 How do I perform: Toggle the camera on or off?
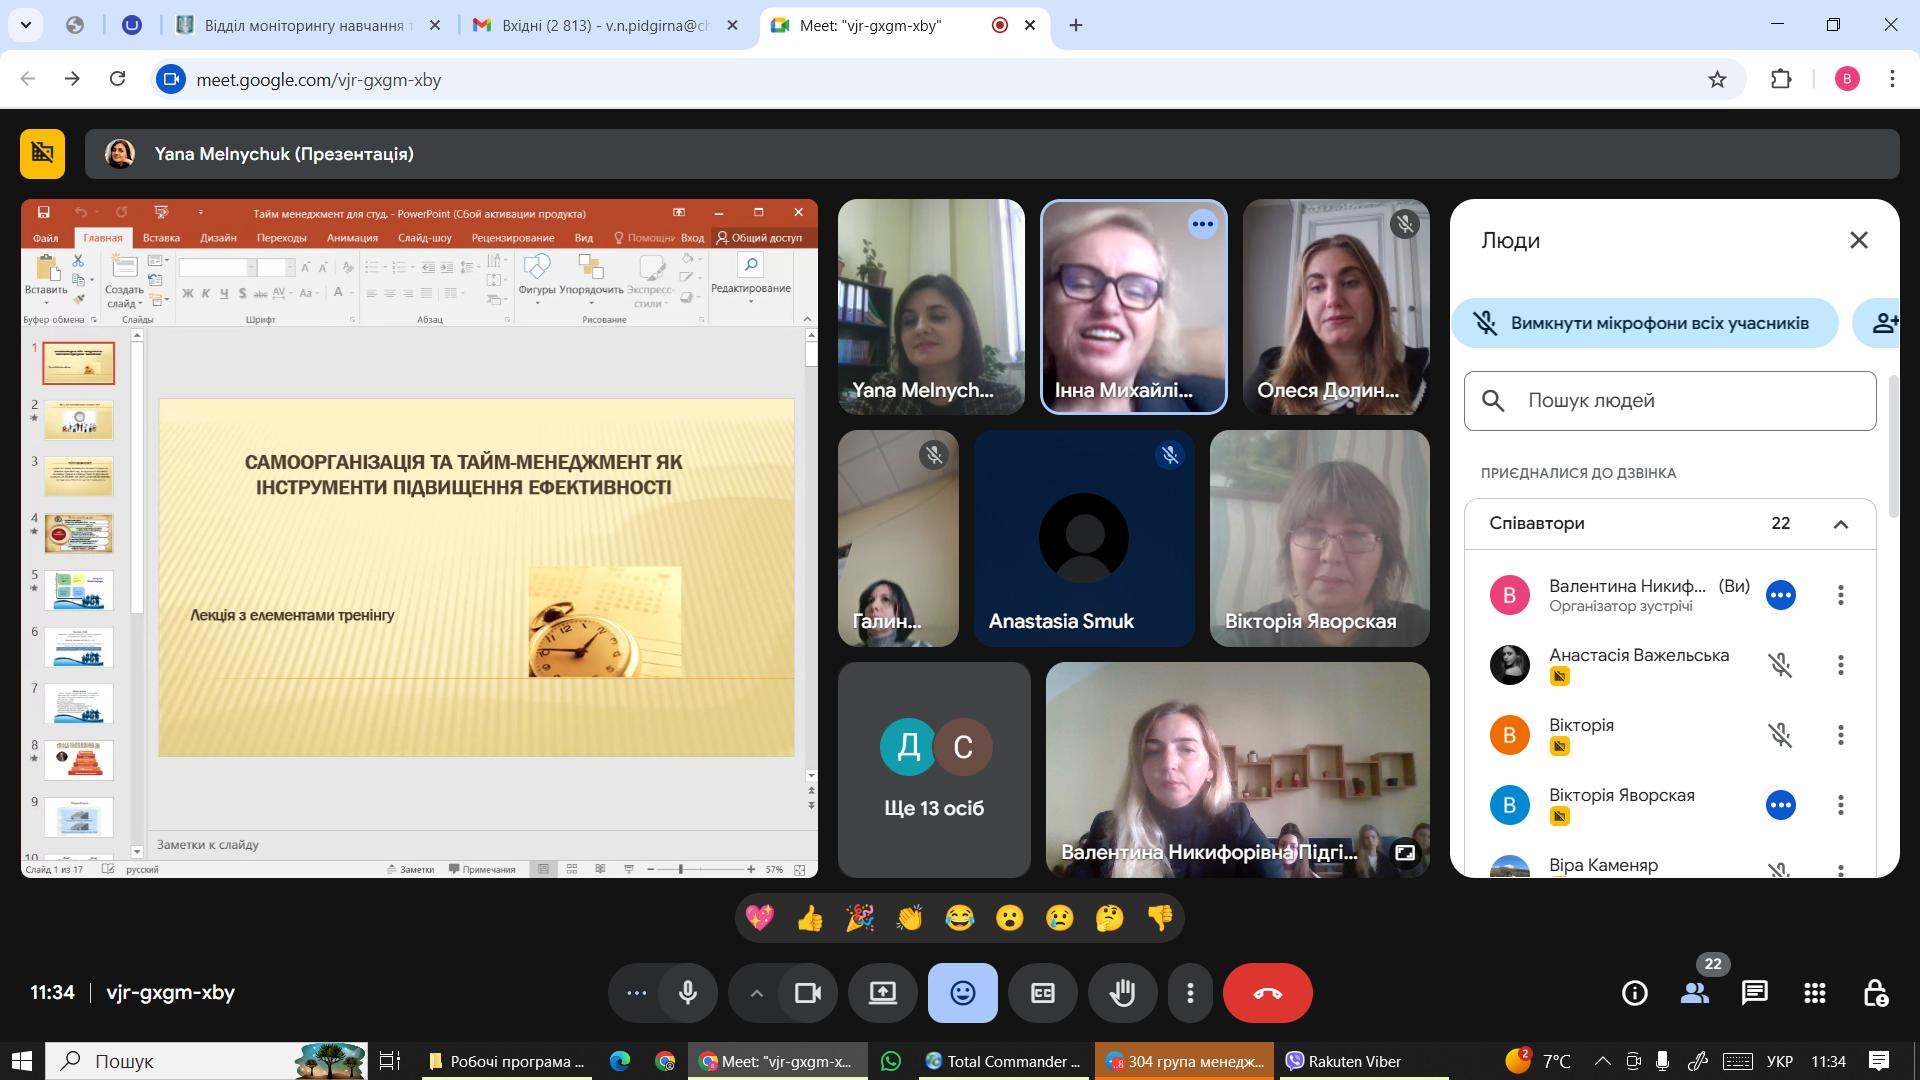pyautogui.click(x=807, y=993)
